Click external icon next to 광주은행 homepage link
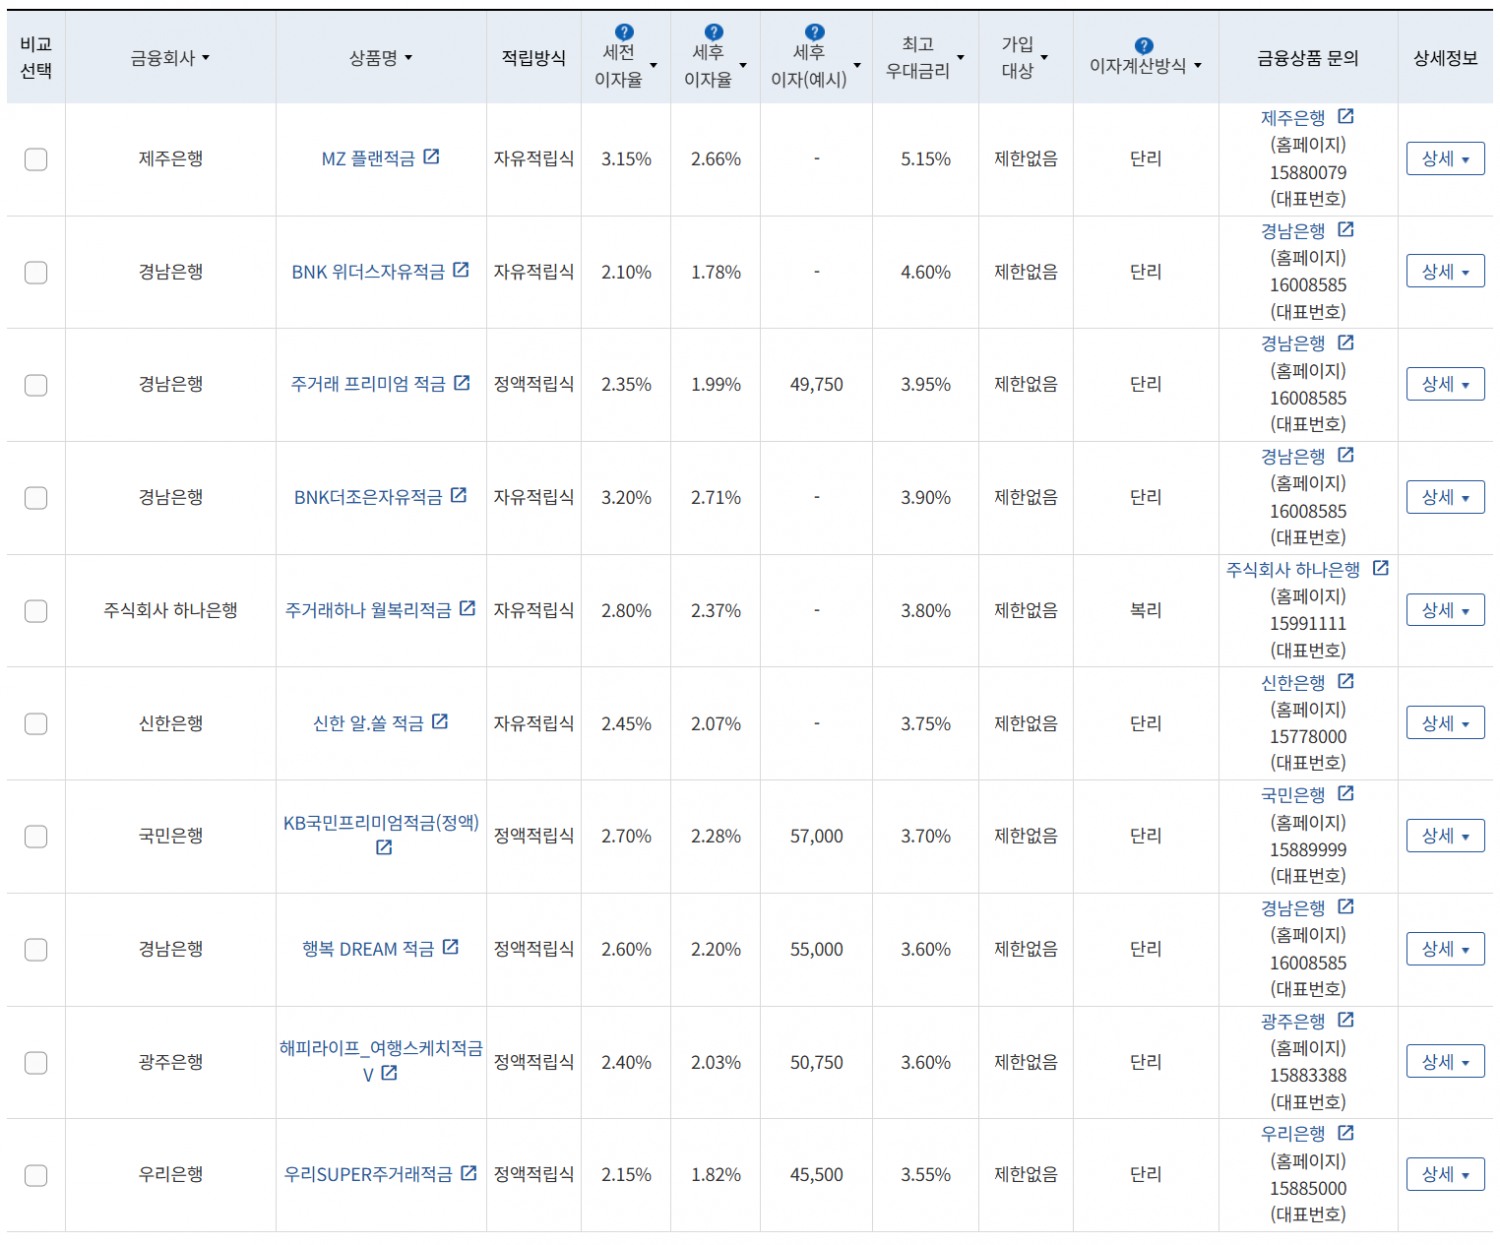This screenshot has width=1500, height=1245. click(1346, 1020)
